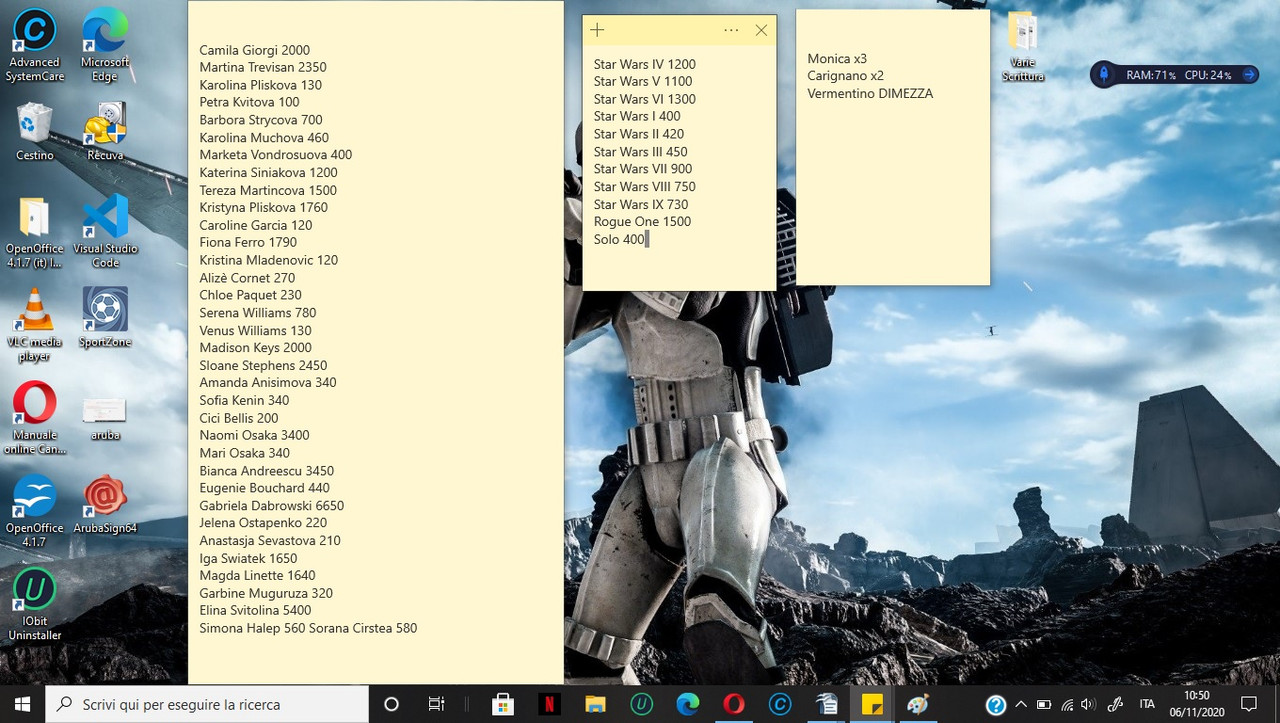This screenshot has height=723, width=1280.
Task: Click the line 'Naomi Osaka 3400'
Action: click(x=255, y=435)
